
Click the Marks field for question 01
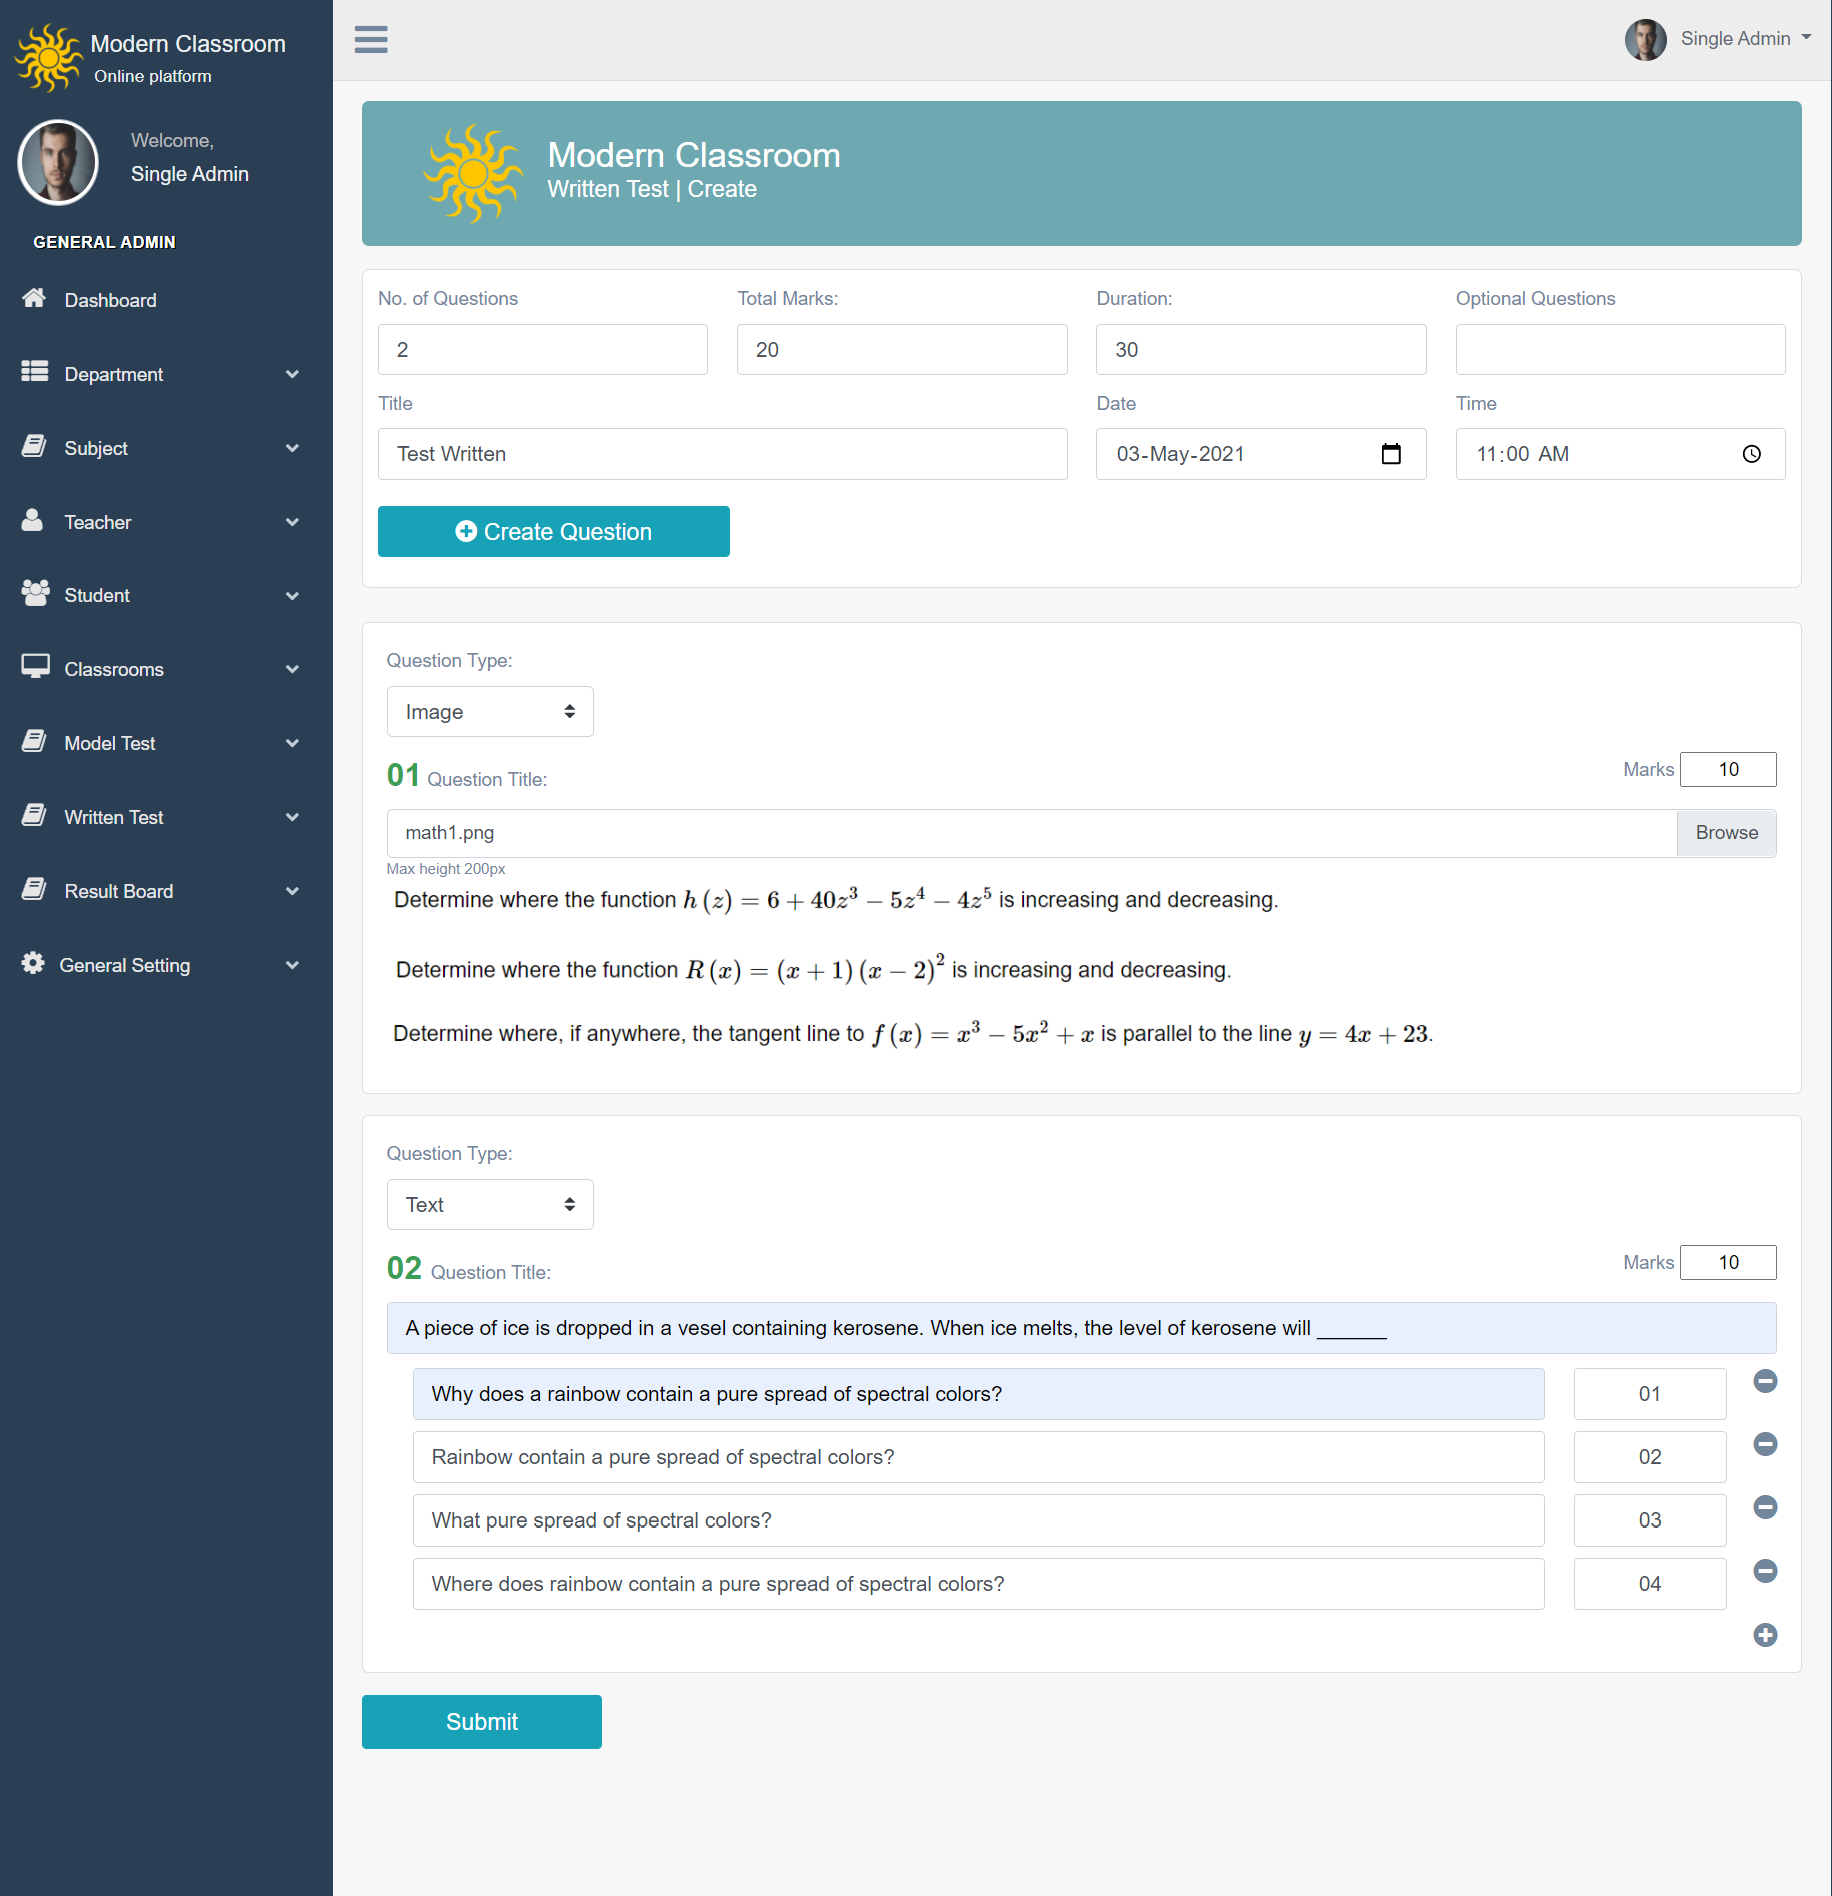1728,769
